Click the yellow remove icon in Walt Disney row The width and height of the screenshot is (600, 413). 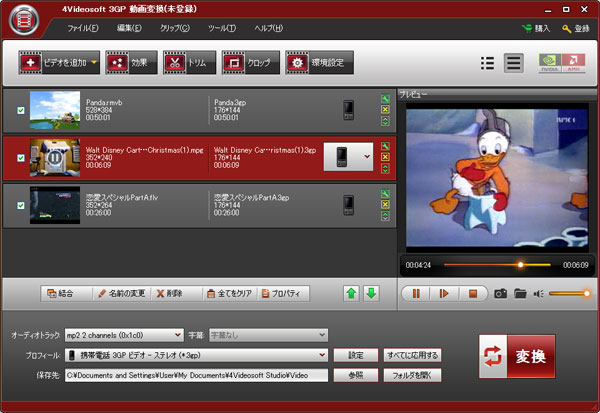pyautogui.click(x=385, y=157)
